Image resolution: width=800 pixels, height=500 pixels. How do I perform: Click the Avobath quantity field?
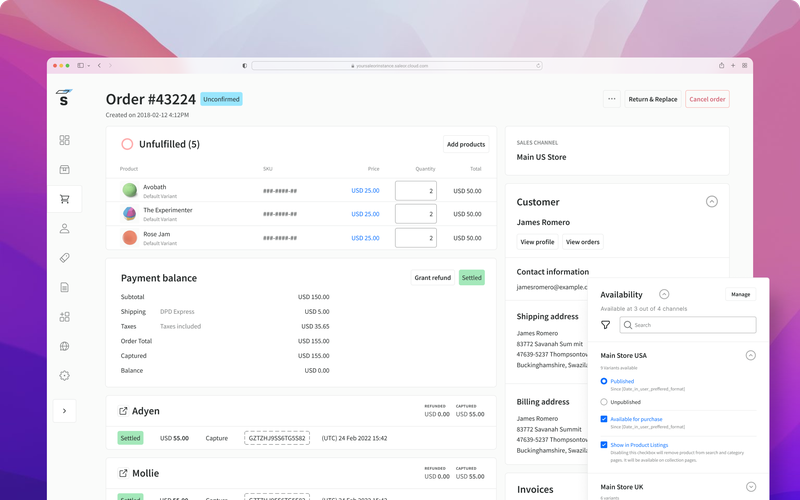[x=416, y=191]
